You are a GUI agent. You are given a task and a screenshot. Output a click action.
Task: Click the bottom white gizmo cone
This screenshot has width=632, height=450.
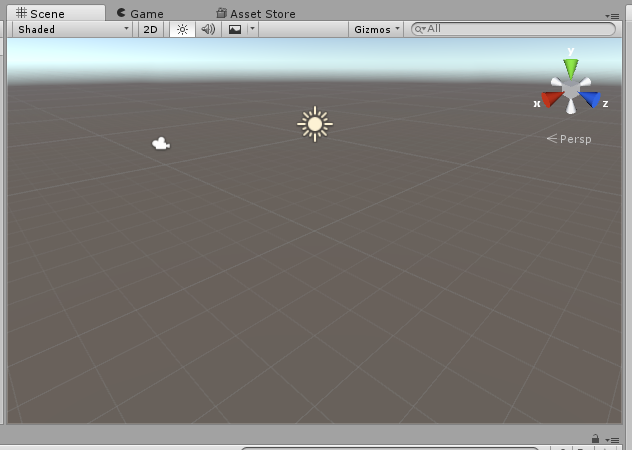[571, 106]
